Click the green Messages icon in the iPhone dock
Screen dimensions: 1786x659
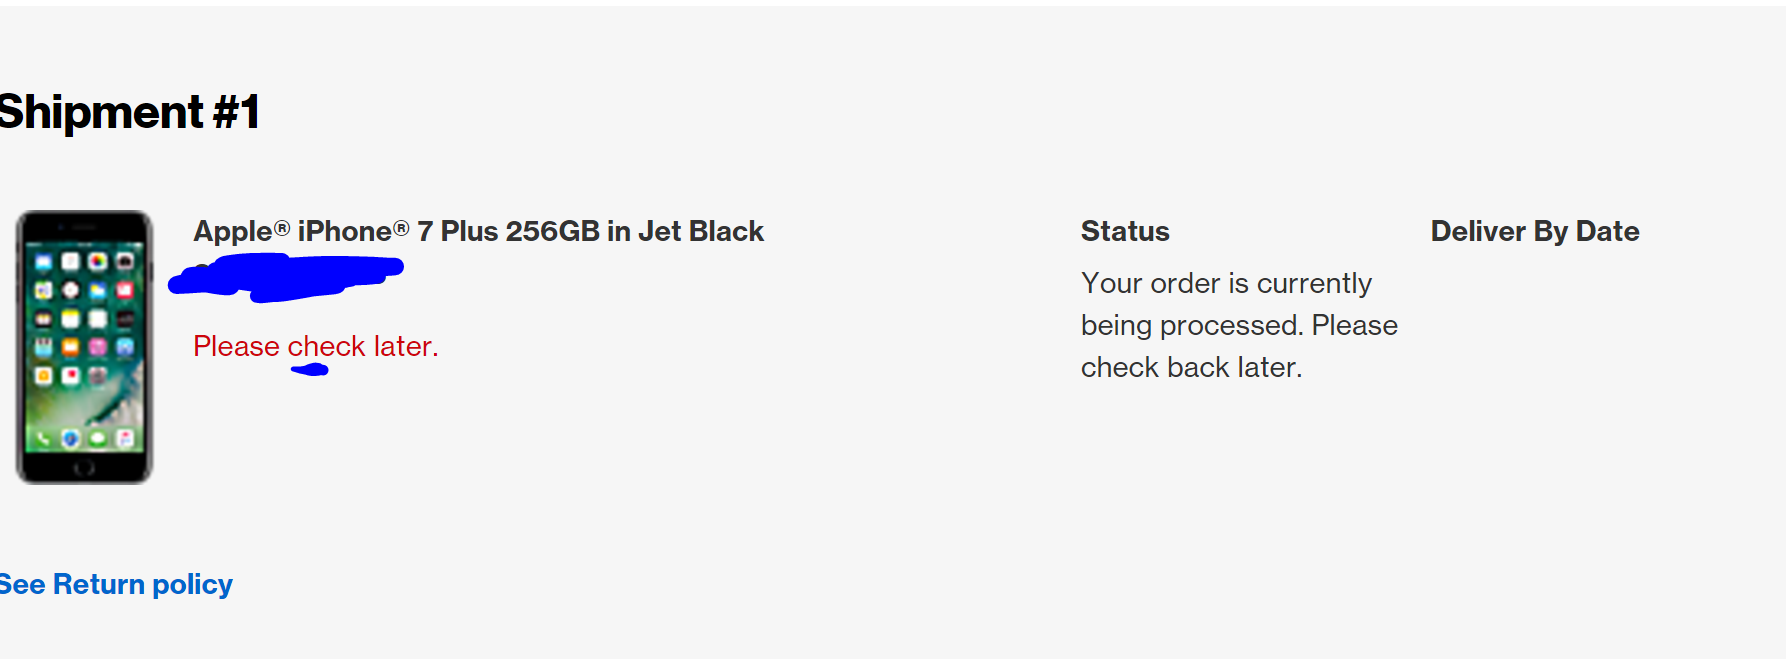(x=98, y=439)
